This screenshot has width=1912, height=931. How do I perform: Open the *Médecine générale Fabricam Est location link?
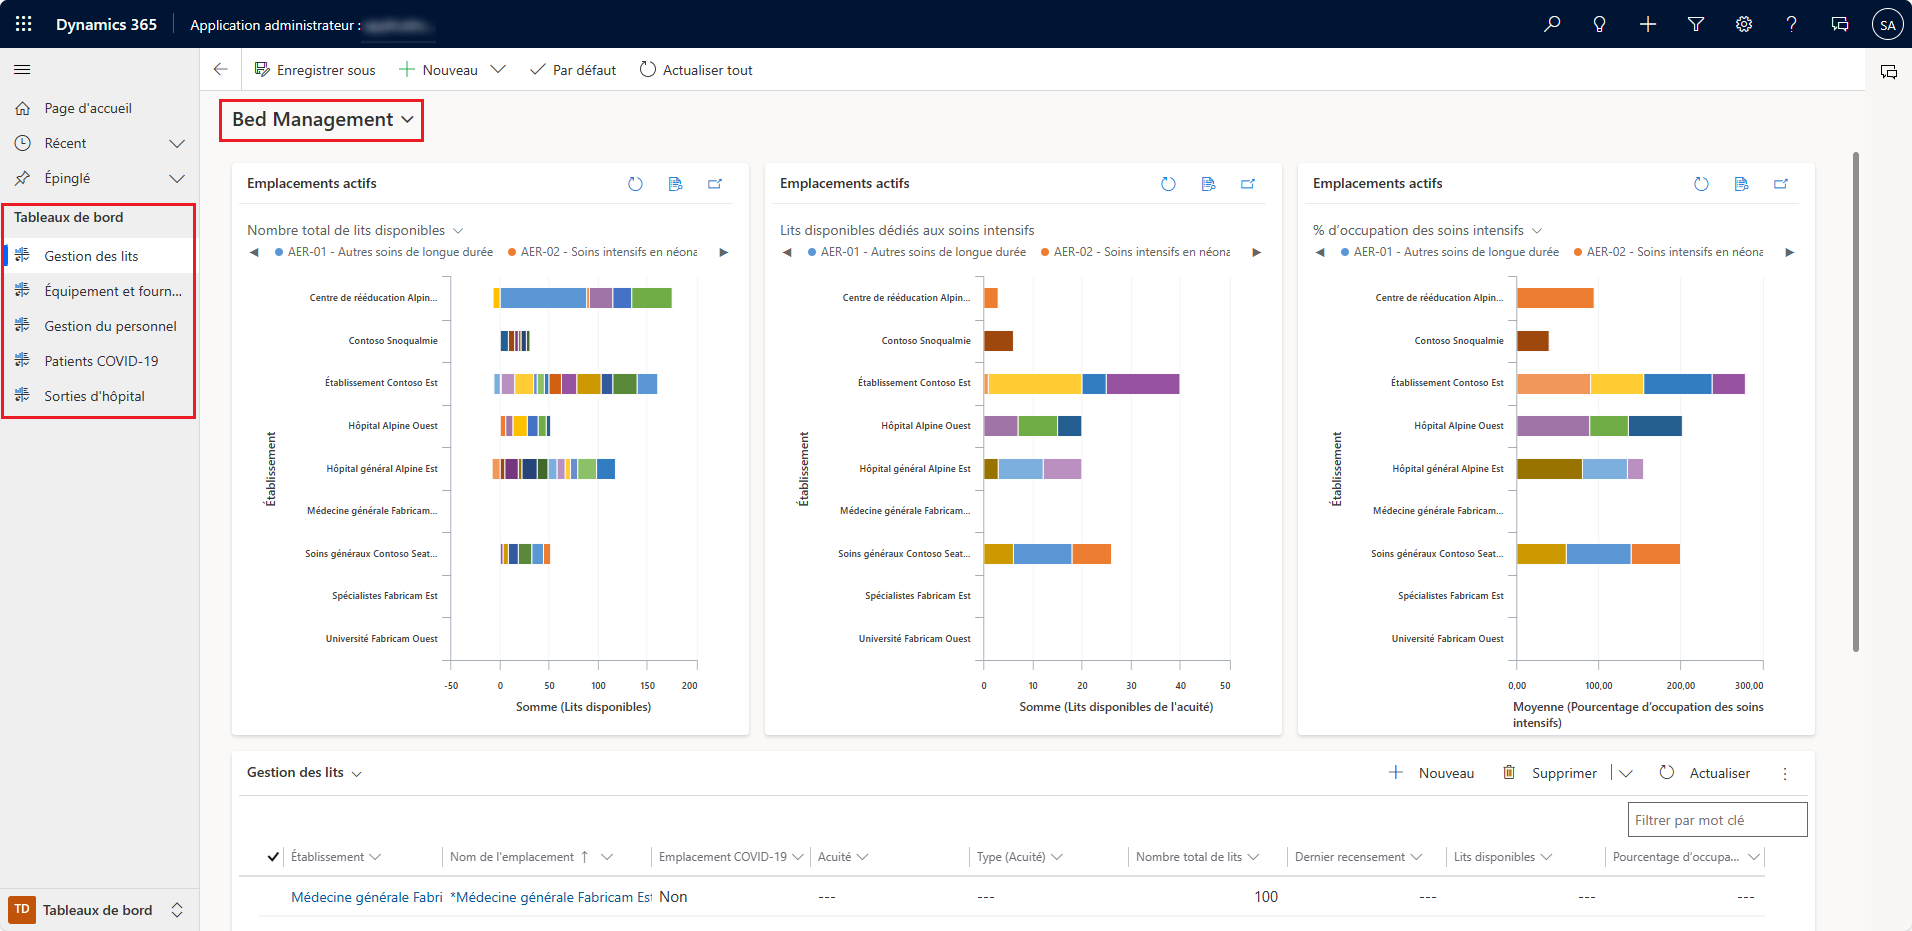pyautogui.click(x=551, y=898)
